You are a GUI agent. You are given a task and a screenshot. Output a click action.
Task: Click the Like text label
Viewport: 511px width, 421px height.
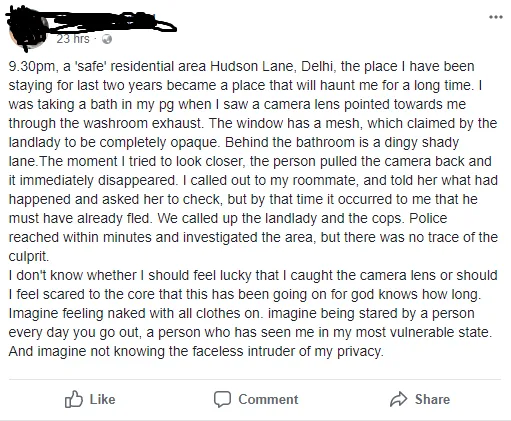point(102,399)
